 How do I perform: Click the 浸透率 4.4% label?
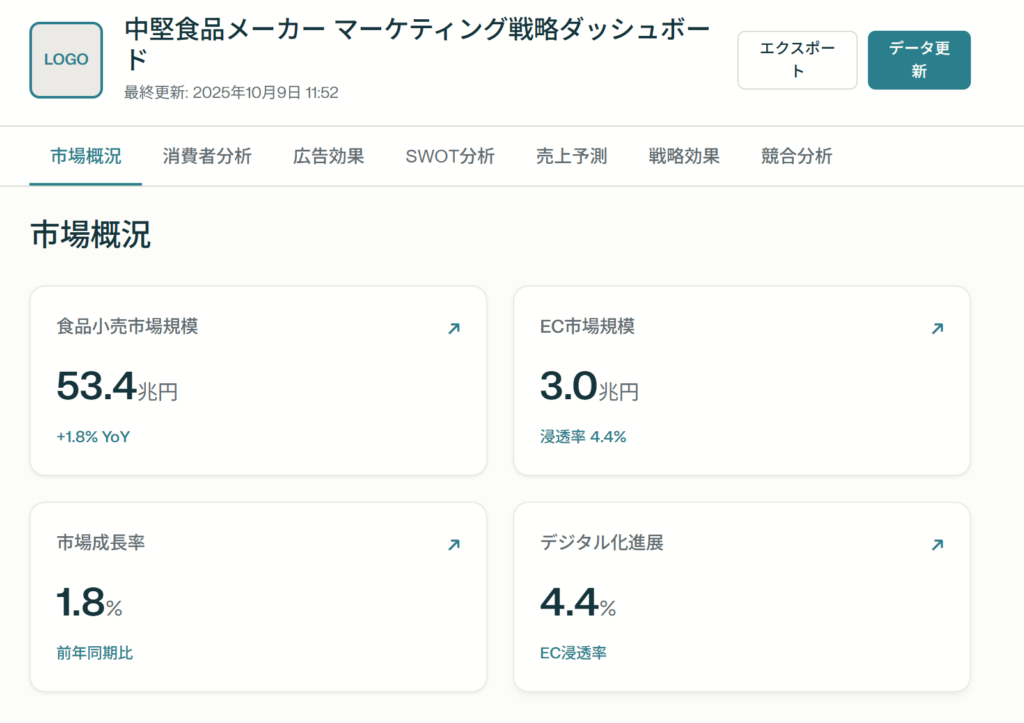pyautogui.click(x=583, y=437)
